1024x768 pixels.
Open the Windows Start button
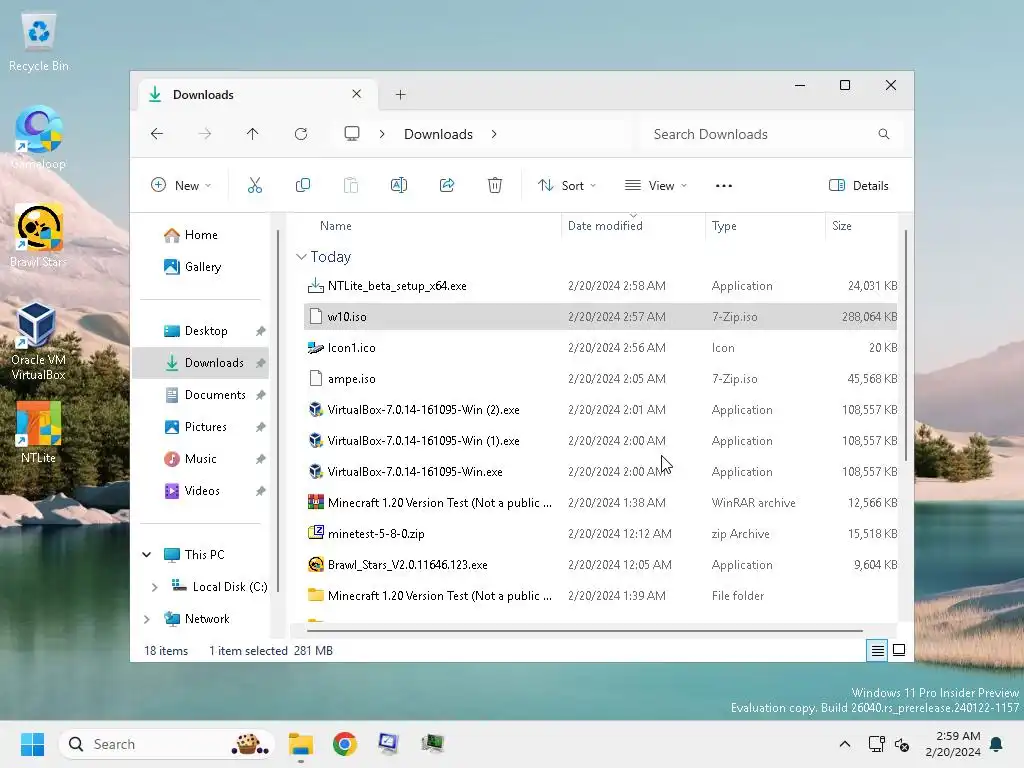32,744
